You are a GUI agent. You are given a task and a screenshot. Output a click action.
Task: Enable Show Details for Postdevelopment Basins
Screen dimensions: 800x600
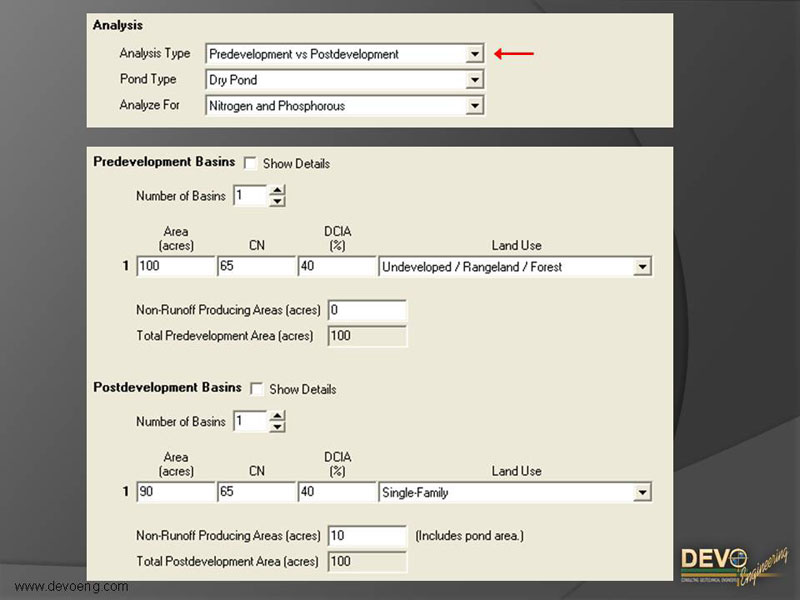tap(256, 389)
